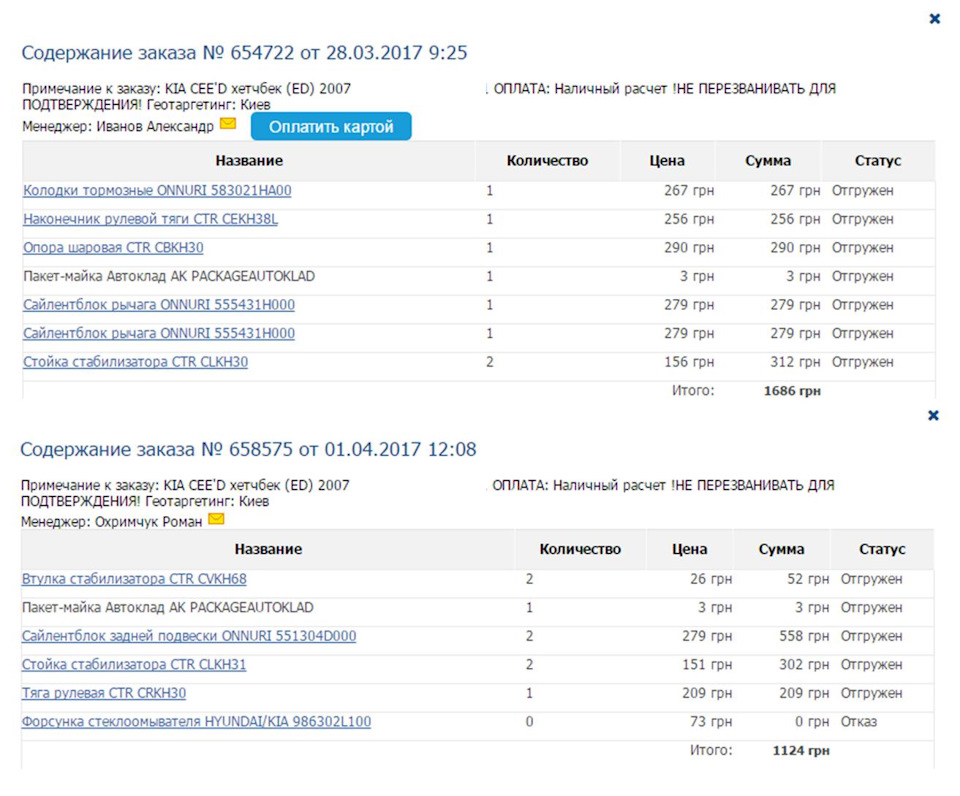960x796 pixels.
Task: Open first Сайлентблок рычага ONNURI 555431H000 link
Action: 159,305
